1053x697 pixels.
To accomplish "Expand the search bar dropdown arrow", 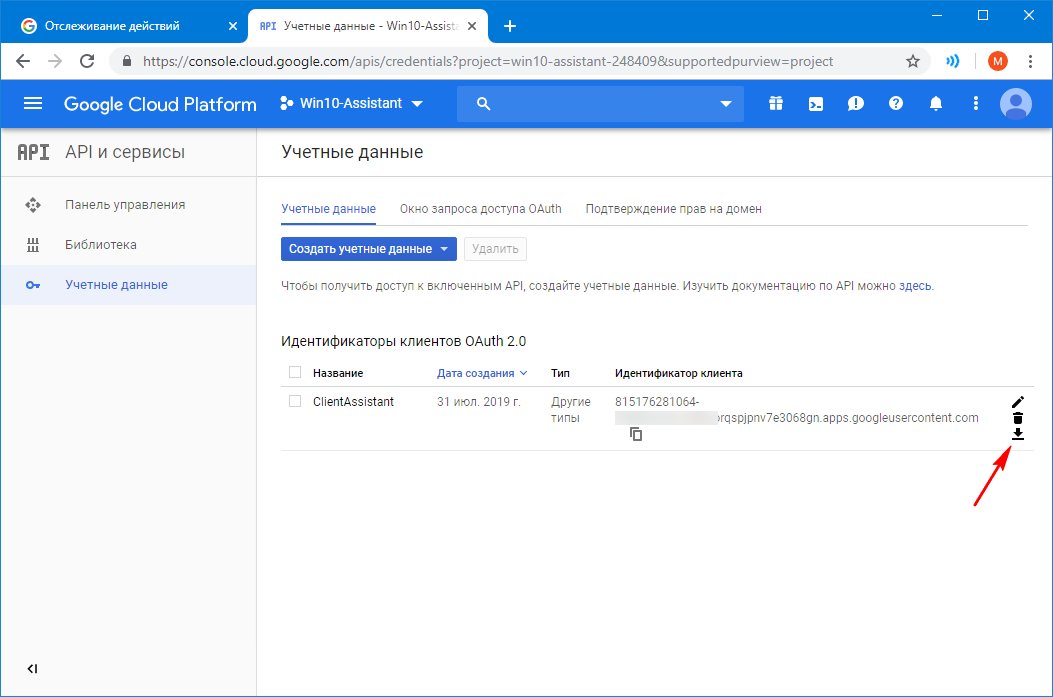I will click(x=726, y=104).
